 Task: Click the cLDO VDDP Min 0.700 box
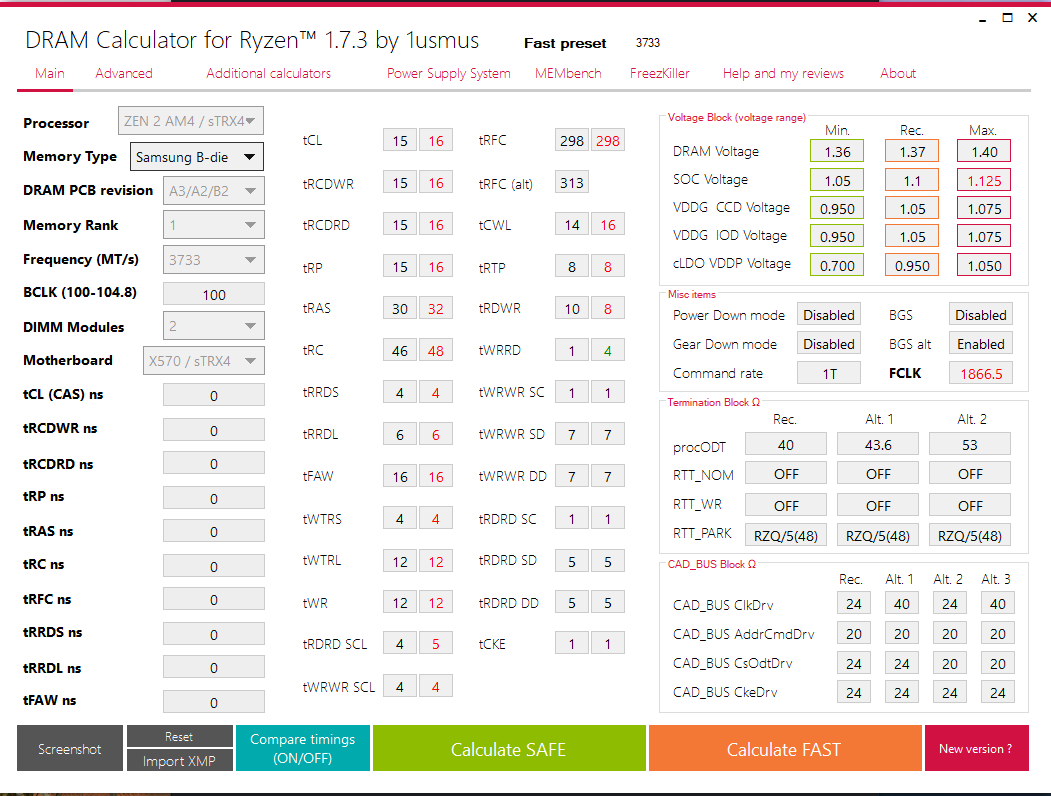837,265
